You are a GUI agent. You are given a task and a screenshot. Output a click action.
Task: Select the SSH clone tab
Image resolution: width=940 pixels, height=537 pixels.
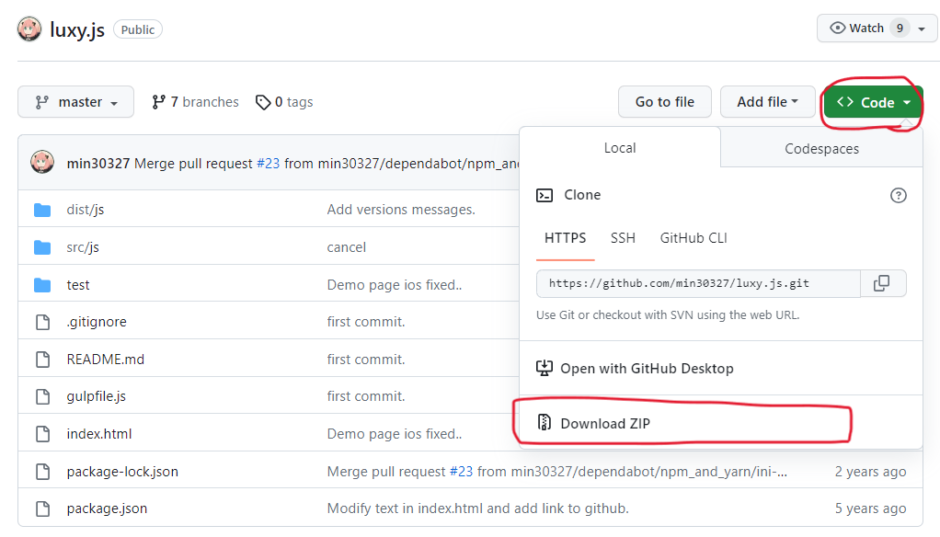622,238
